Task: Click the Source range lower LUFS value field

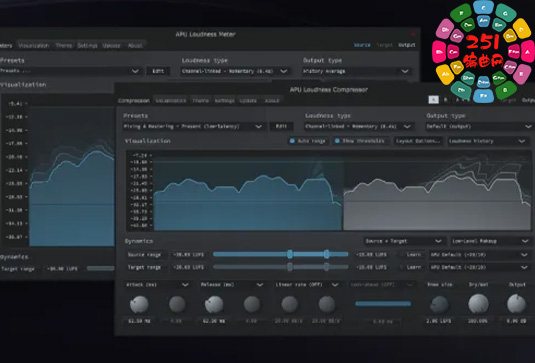Action: click(189, 255)
